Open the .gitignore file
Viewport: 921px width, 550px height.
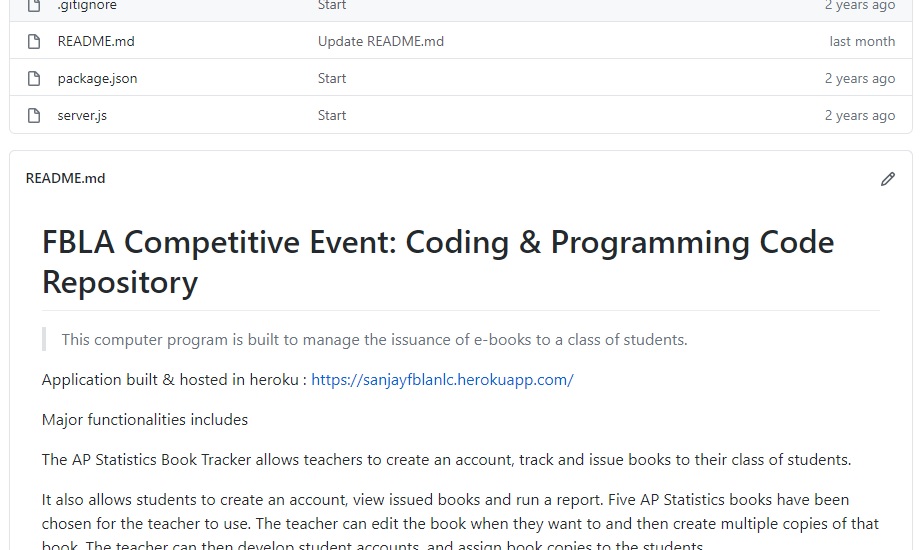(x=87, y=5)
